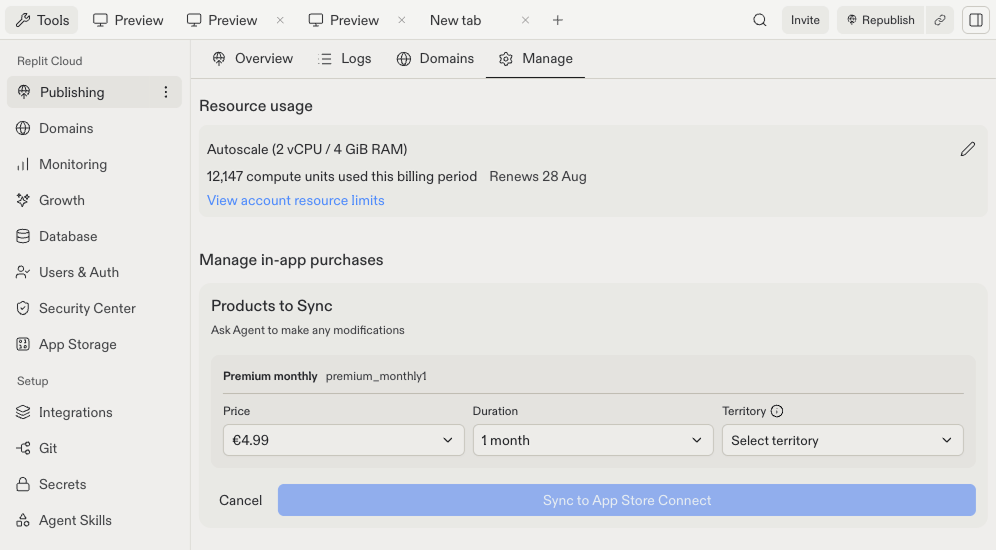
Task: Click Cancel in Products to Sync
Action: 240,500
